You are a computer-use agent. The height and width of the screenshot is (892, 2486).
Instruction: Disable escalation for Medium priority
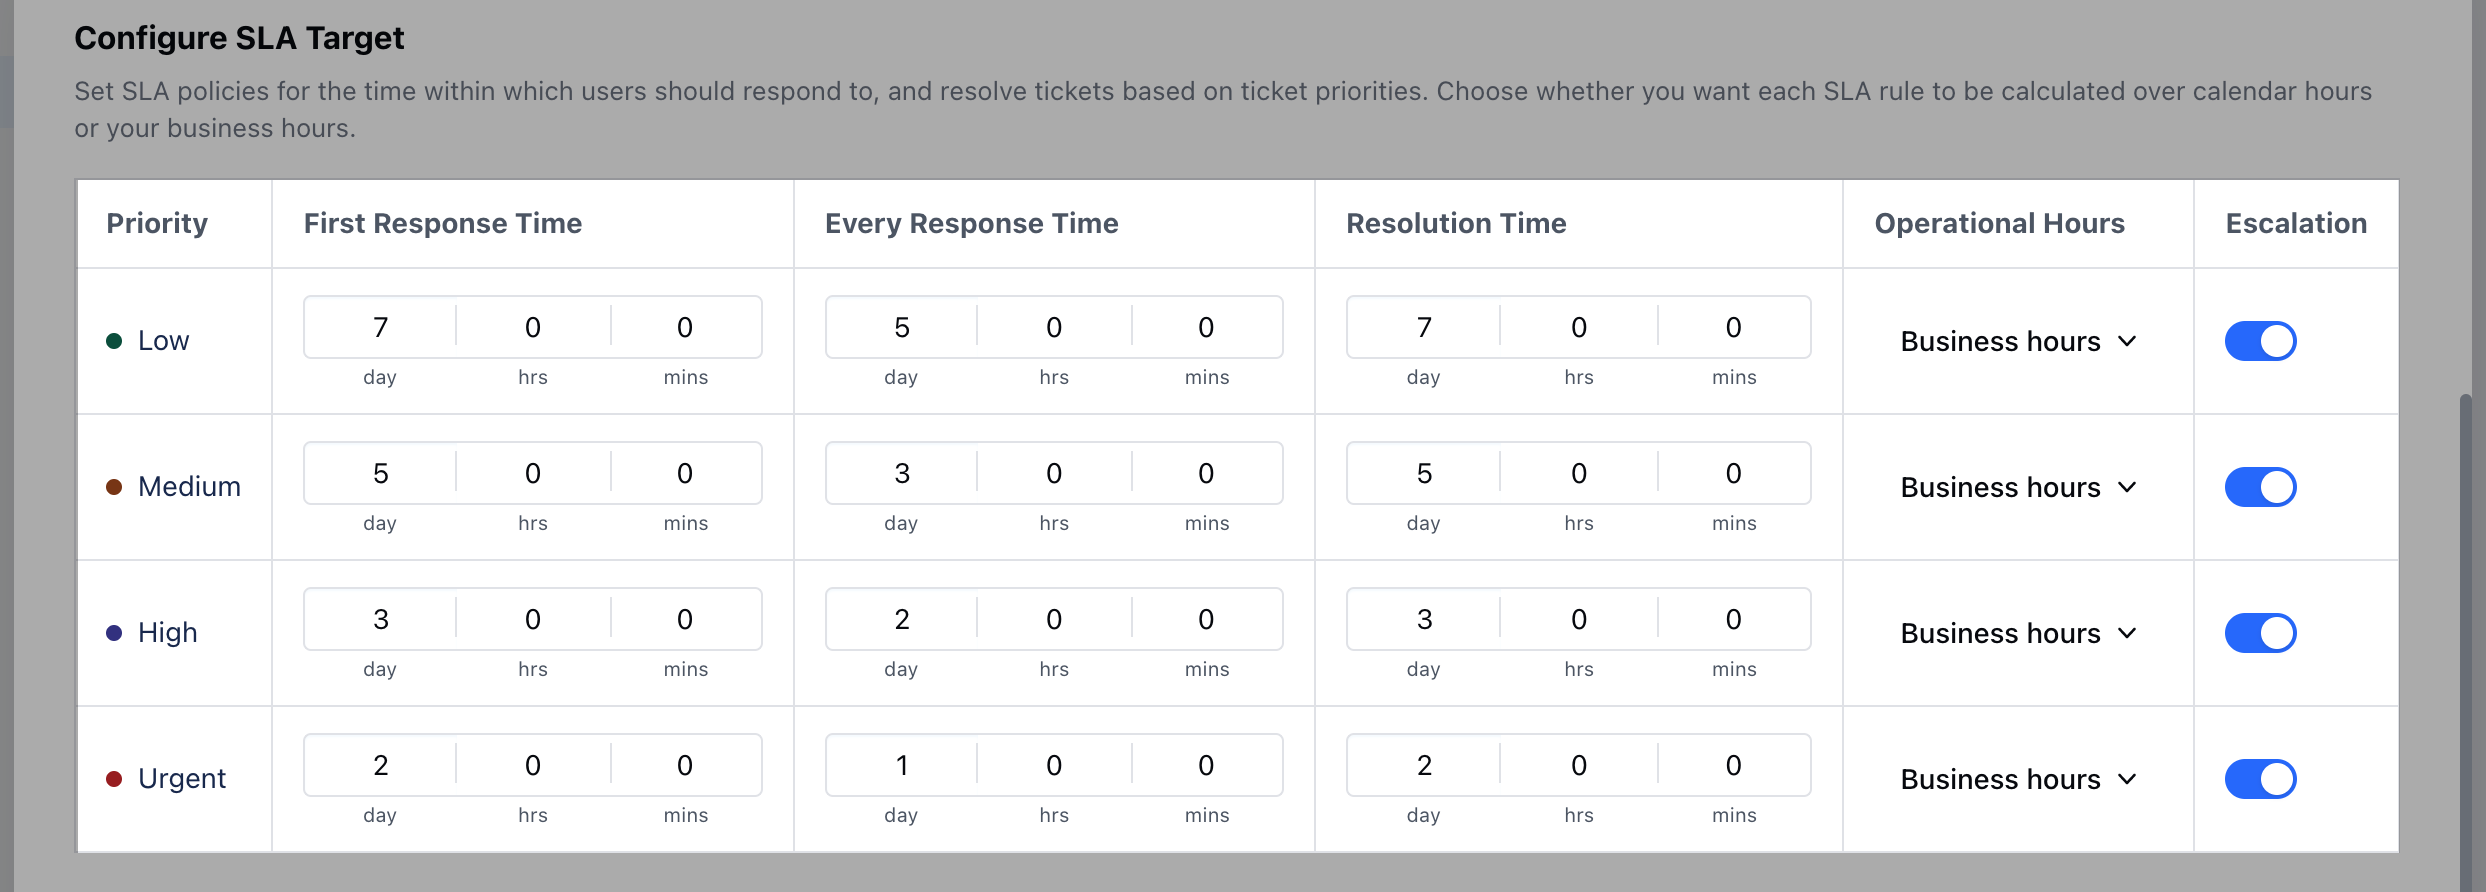[x=2260, y=487]
